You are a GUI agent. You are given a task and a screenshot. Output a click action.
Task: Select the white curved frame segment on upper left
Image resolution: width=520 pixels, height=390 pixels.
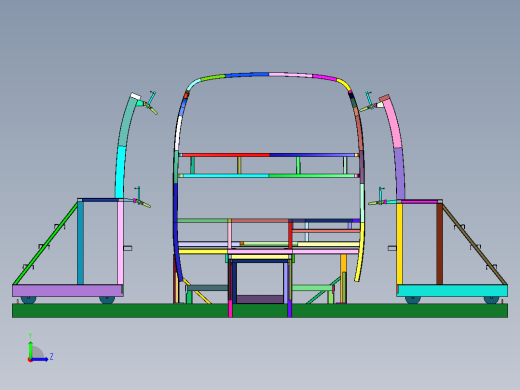179,133
